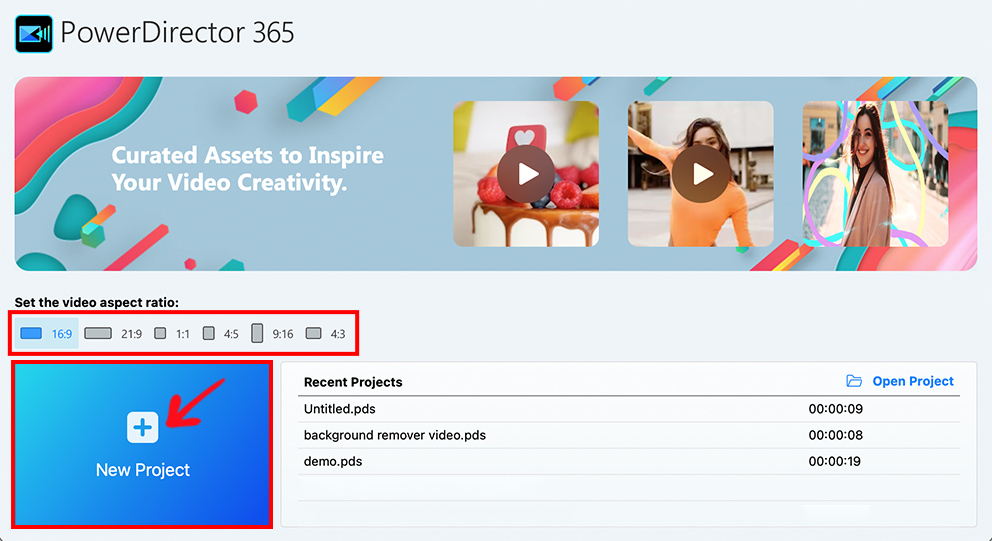992x541 pixels.
Task: Select the 21:9 aspect ratio
Action: coord(113,333)
